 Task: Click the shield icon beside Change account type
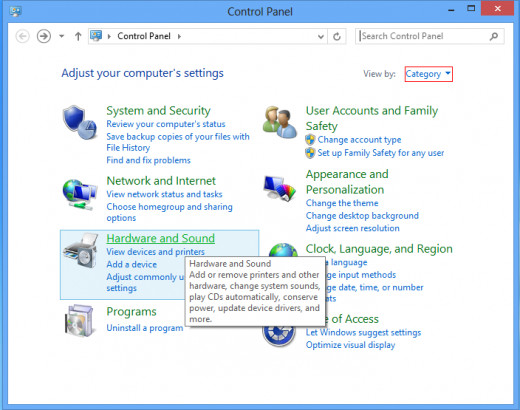pyautogui.click(x=310, y=140)
